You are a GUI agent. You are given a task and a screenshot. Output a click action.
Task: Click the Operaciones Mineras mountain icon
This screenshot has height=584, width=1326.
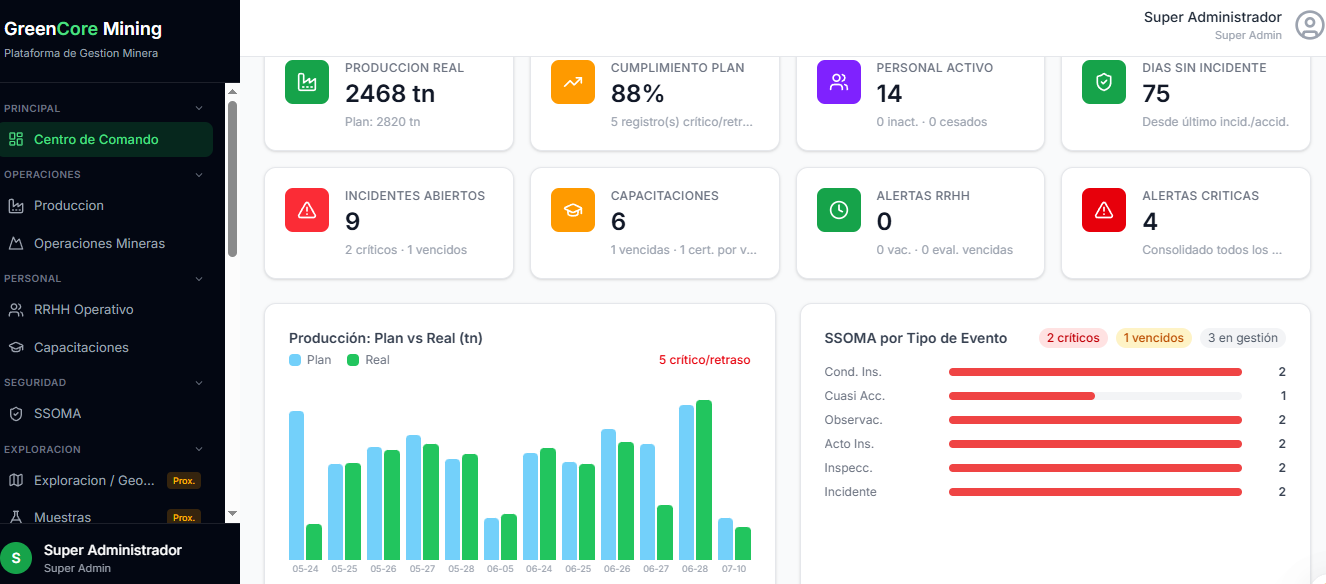tap(16, 243)
